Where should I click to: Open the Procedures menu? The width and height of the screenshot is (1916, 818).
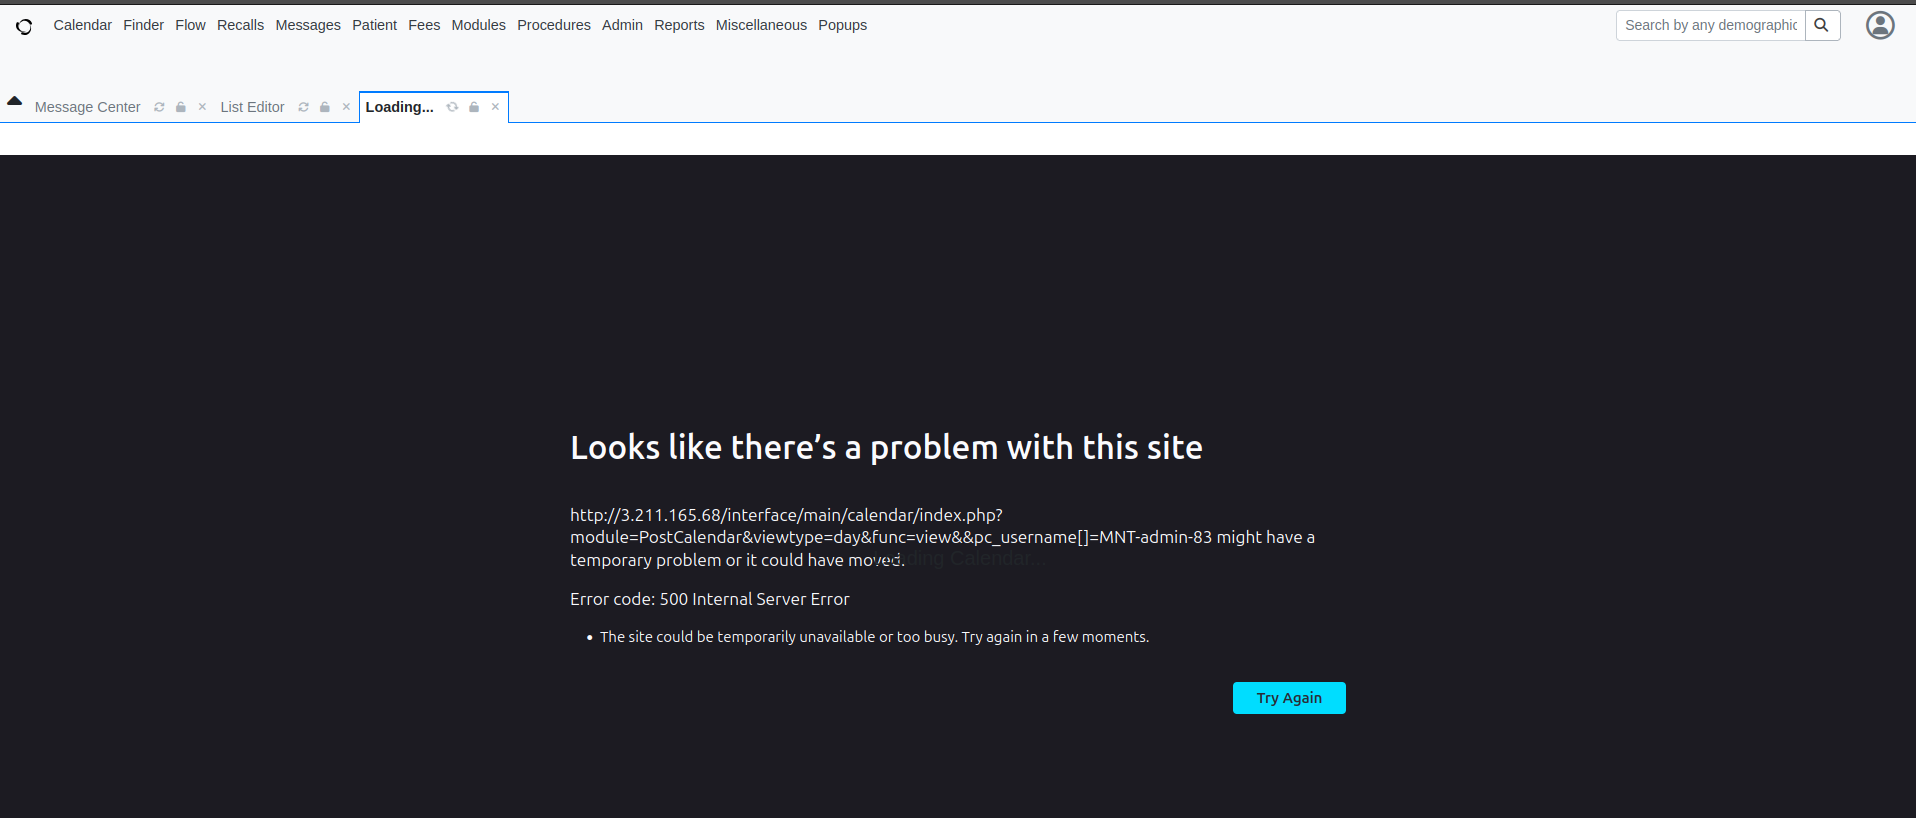[x=554, y=25]
